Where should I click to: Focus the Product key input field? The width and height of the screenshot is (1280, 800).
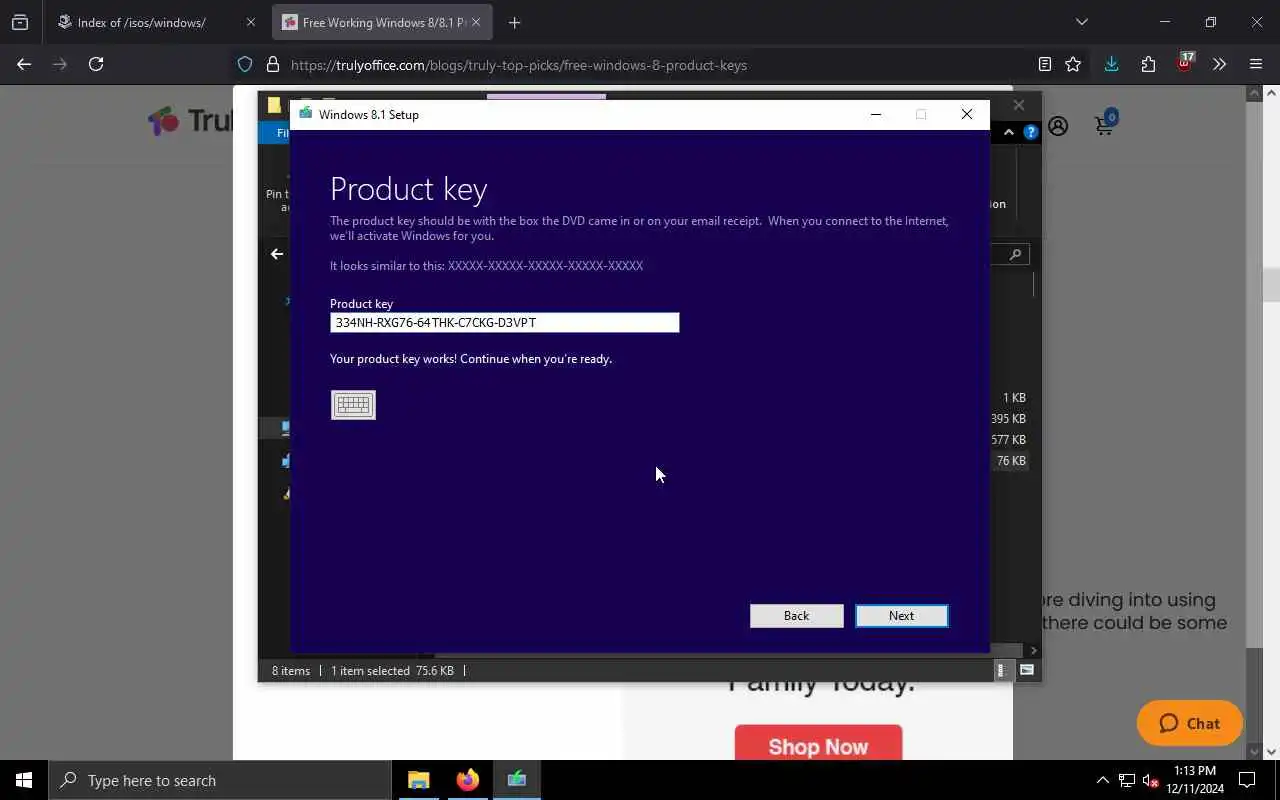pos(505,322)
